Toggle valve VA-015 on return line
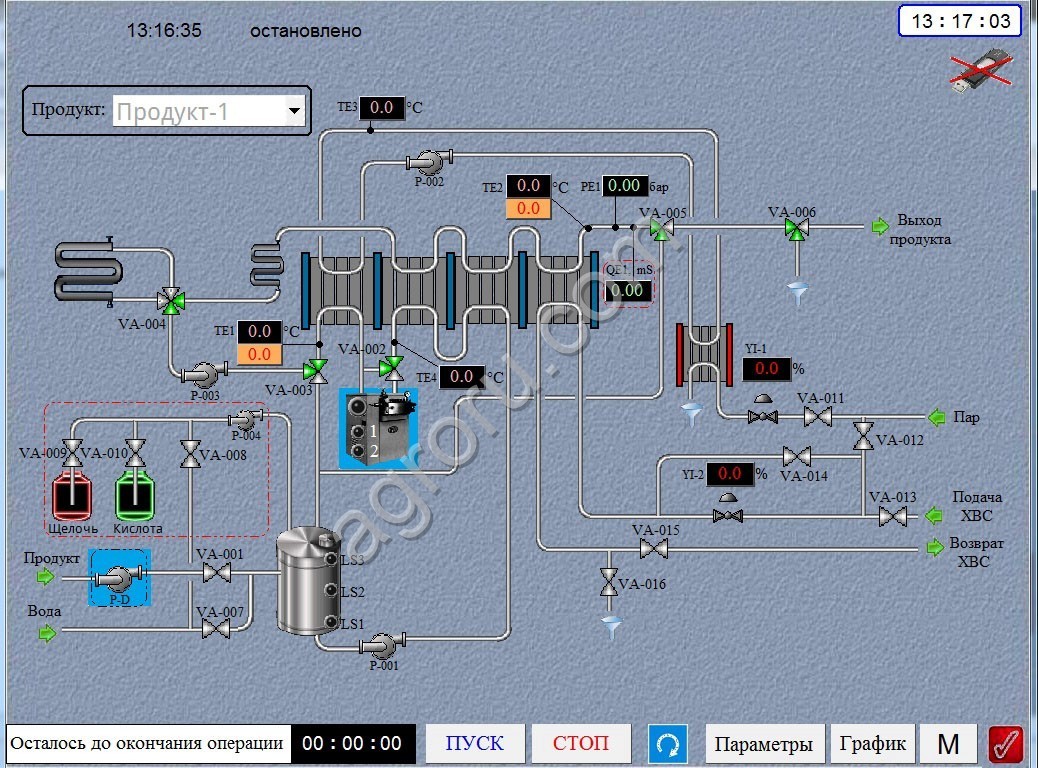 point(654,548)
